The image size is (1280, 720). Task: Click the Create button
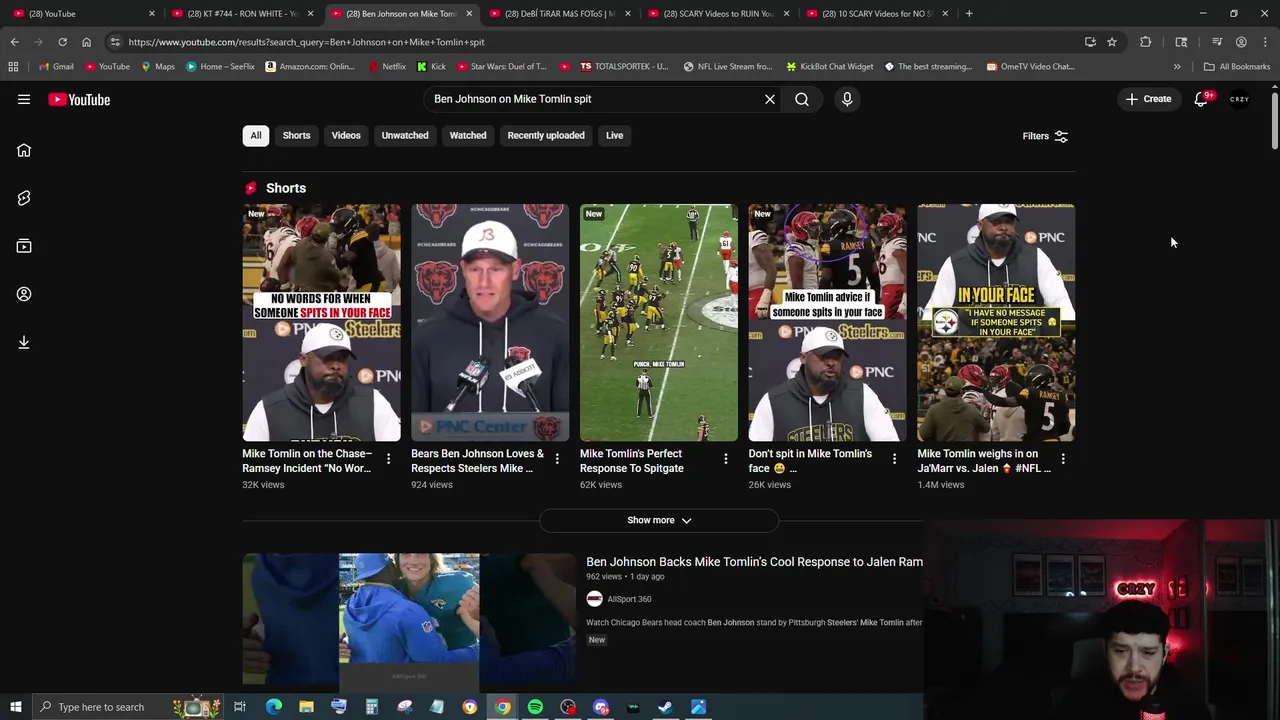pos(1148,99)
